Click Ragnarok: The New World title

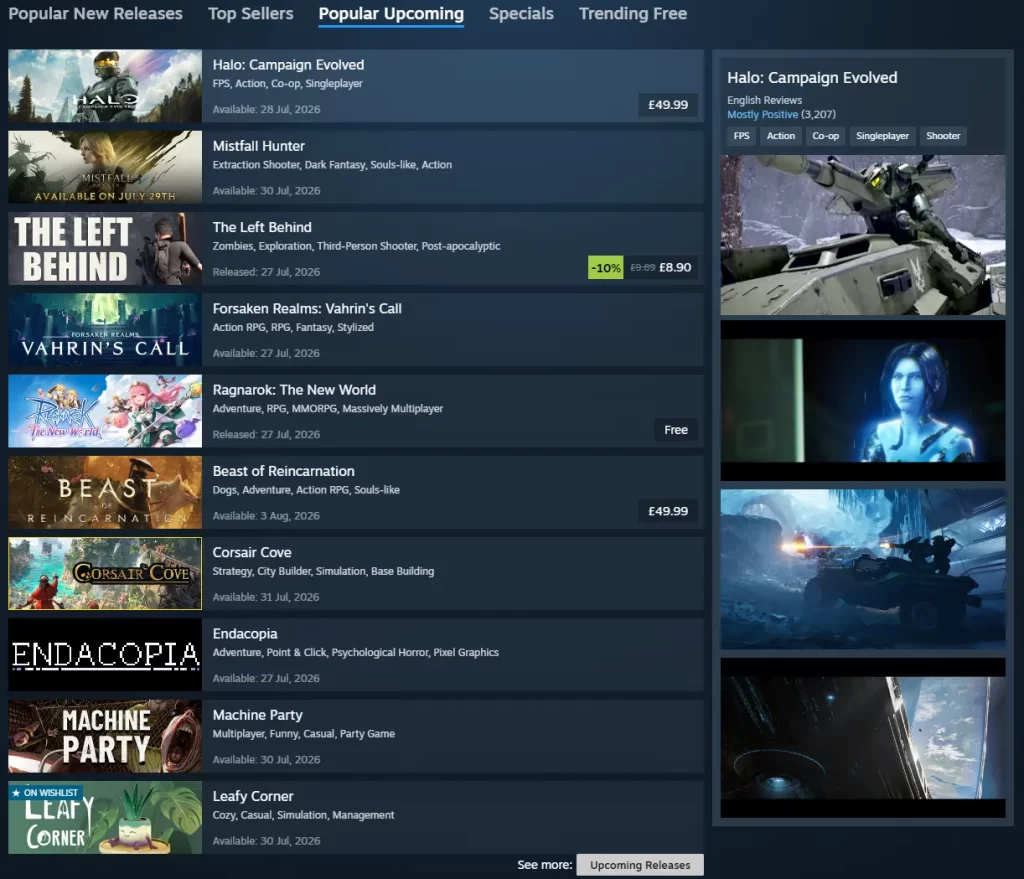(294, 390)
